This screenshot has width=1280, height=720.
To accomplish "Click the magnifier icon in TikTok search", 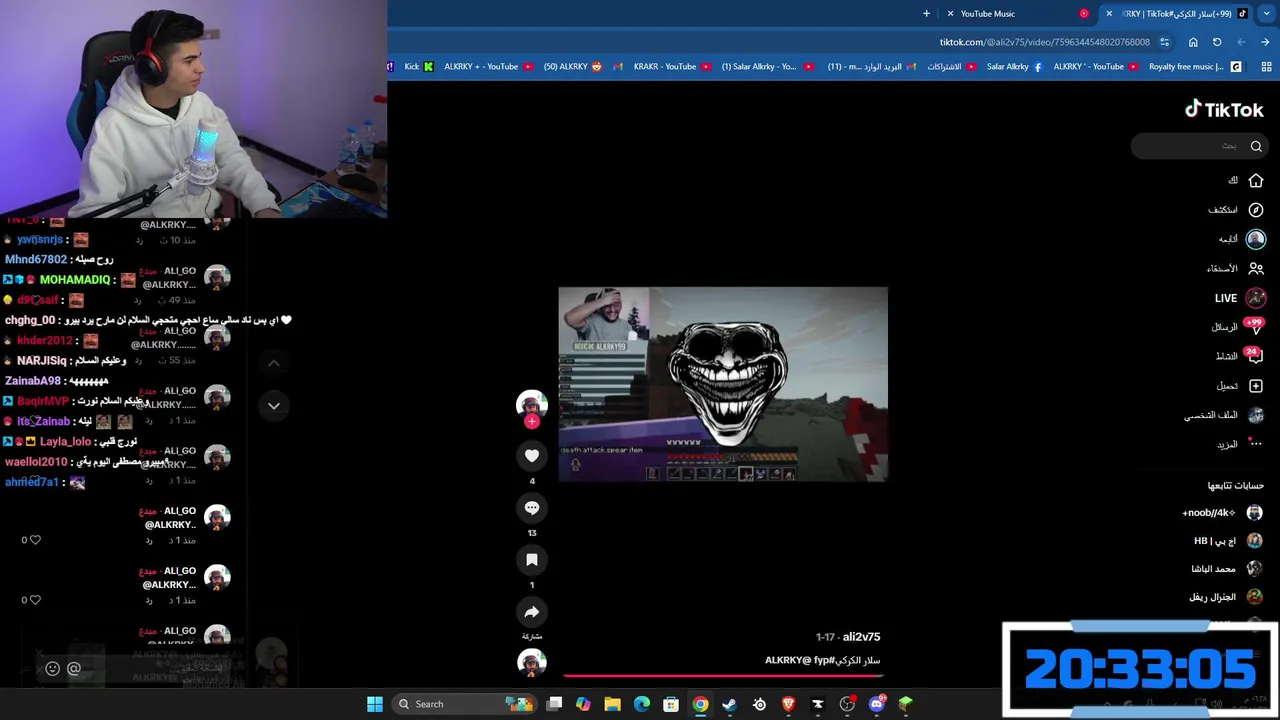I will 1256,146.
